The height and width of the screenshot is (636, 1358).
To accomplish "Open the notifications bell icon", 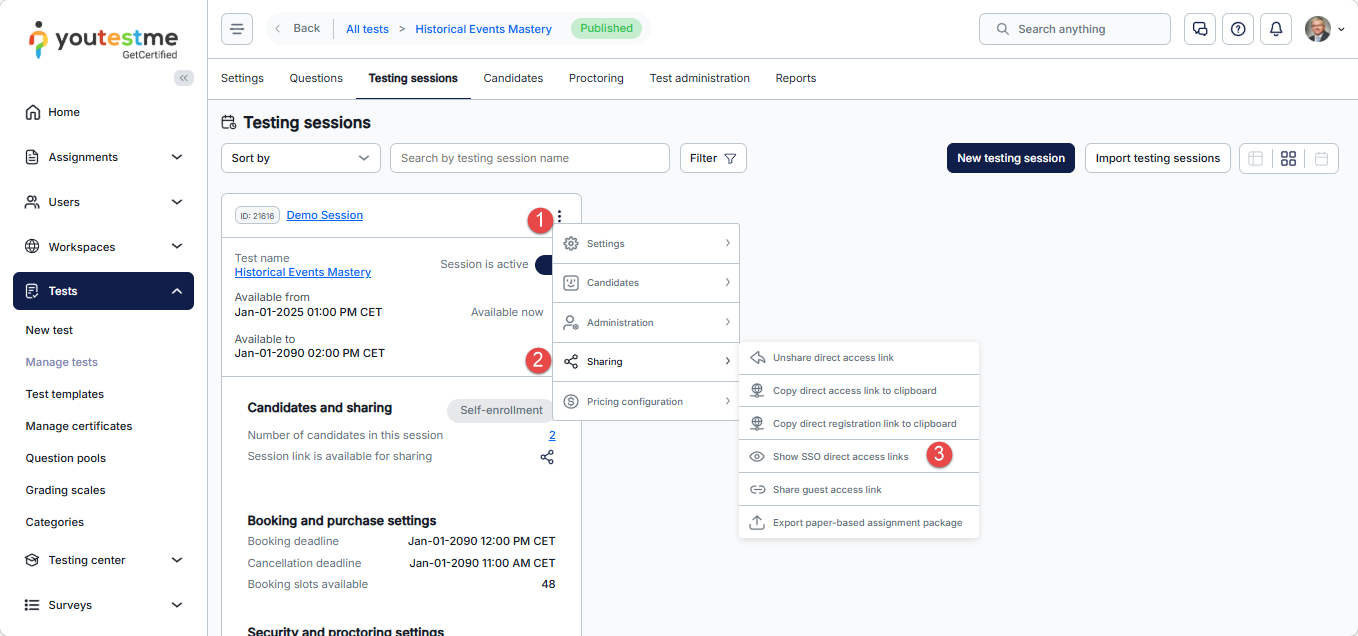I will pyautogui.click(x=1275, y=29).
